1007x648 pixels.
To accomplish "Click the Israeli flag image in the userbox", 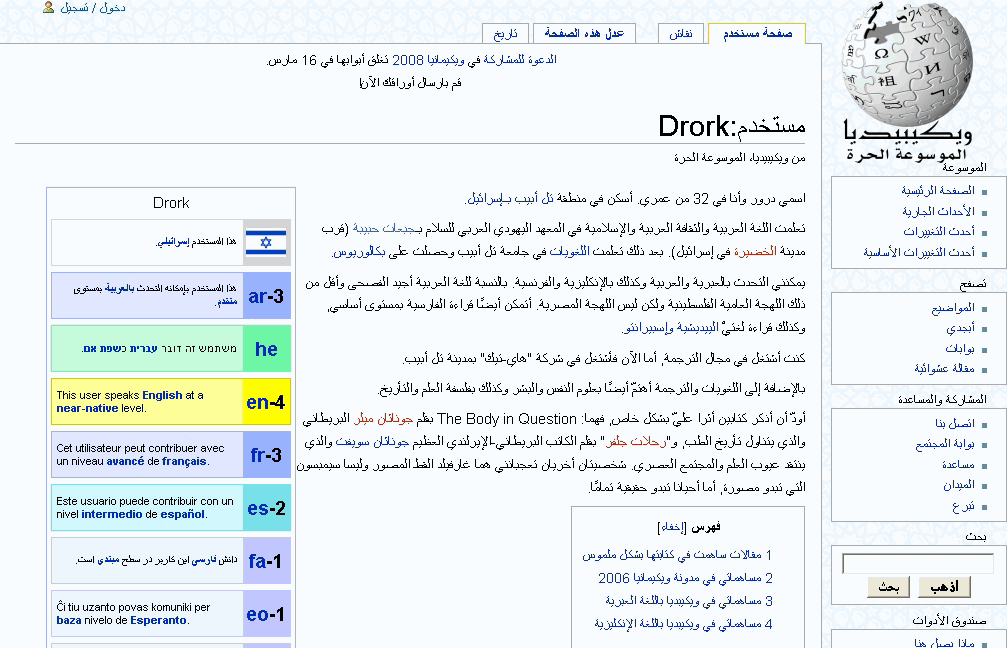I will point(266,242).
